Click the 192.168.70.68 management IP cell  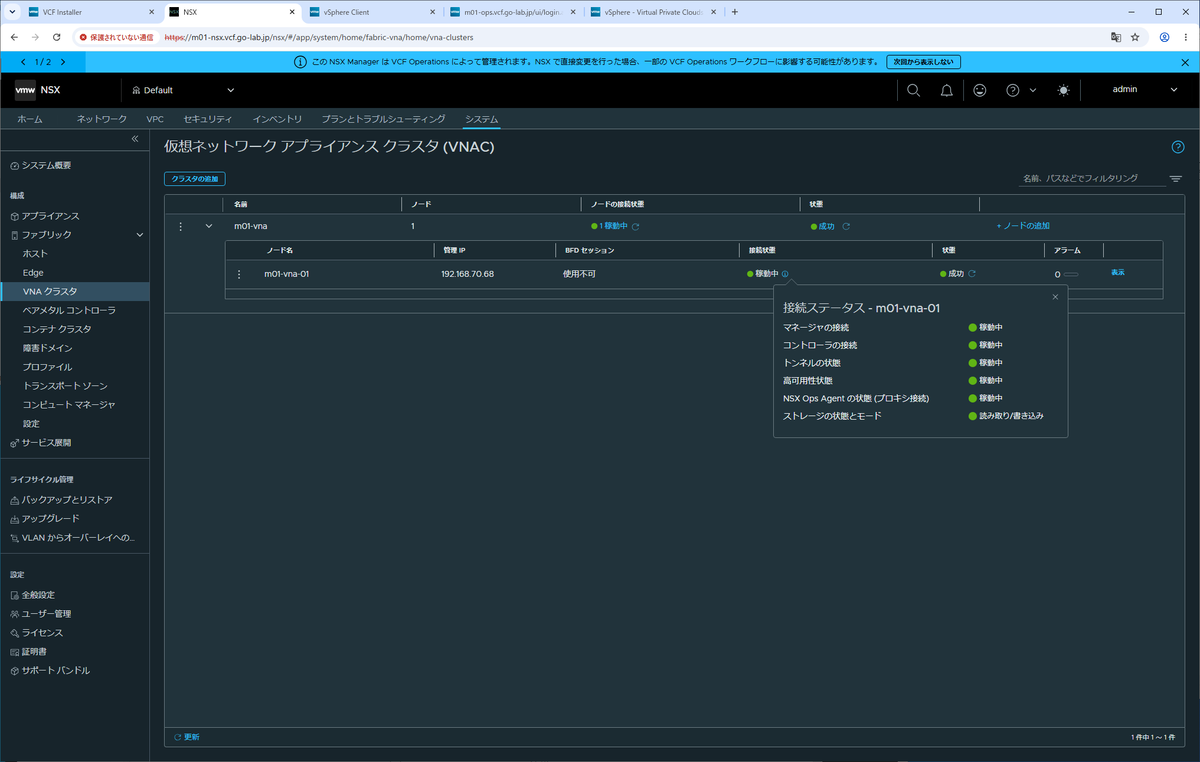(468, 274)
